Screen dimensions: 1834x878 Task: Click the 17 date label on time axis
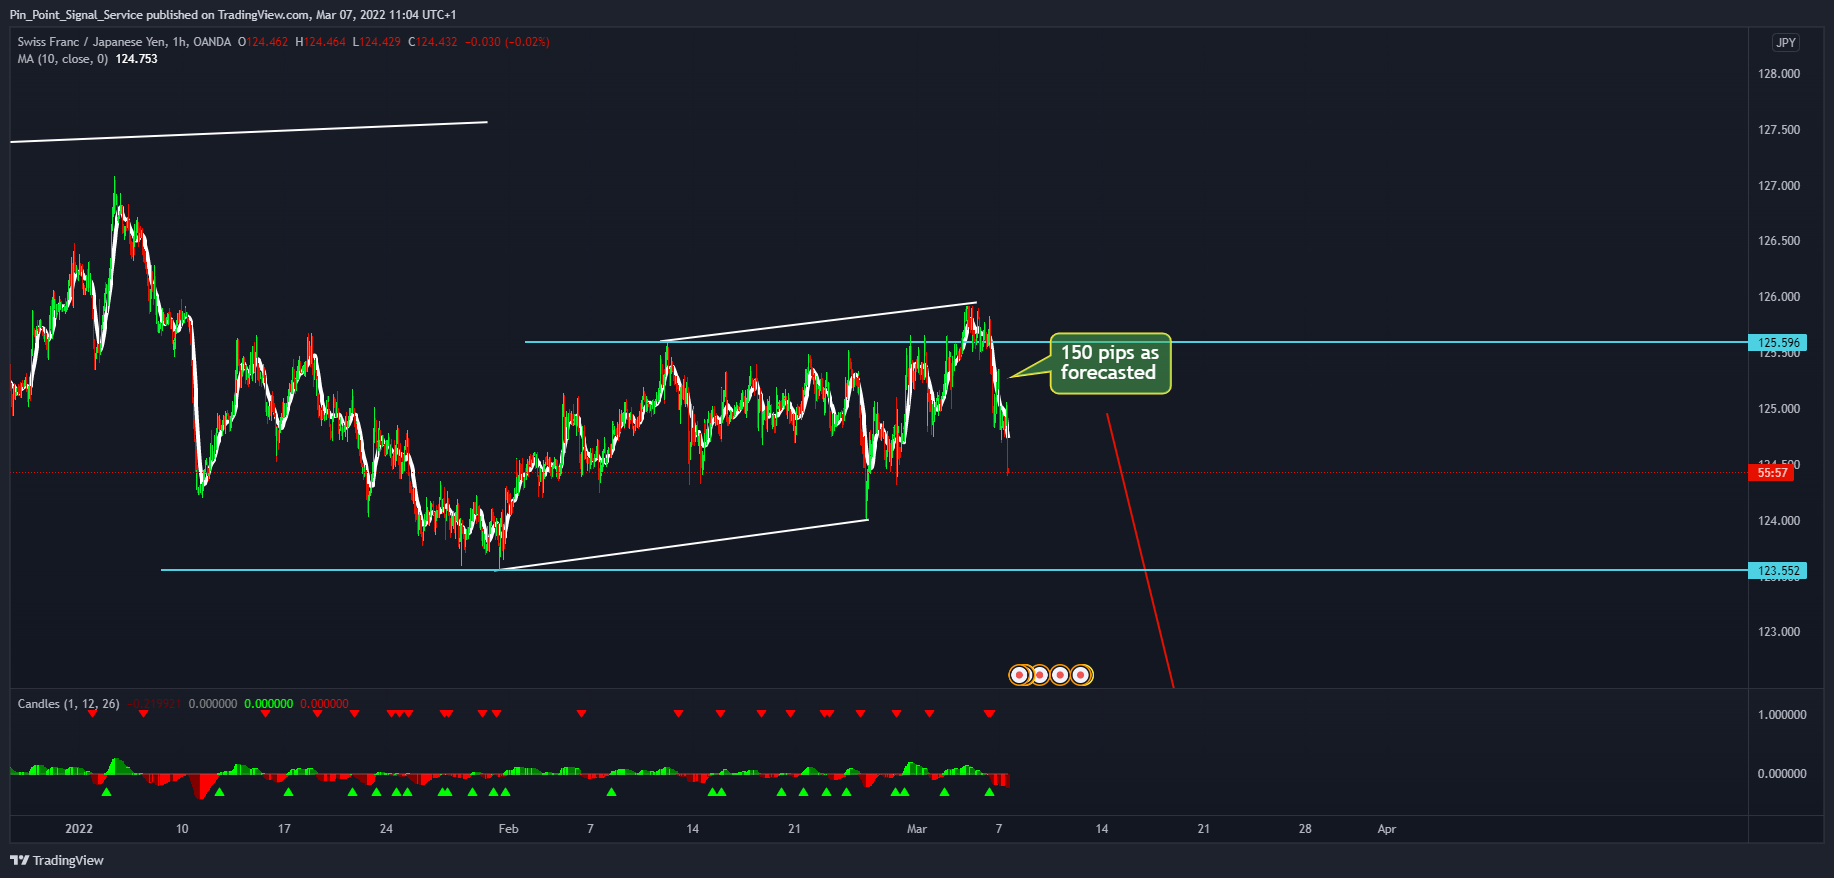(284, 829)
